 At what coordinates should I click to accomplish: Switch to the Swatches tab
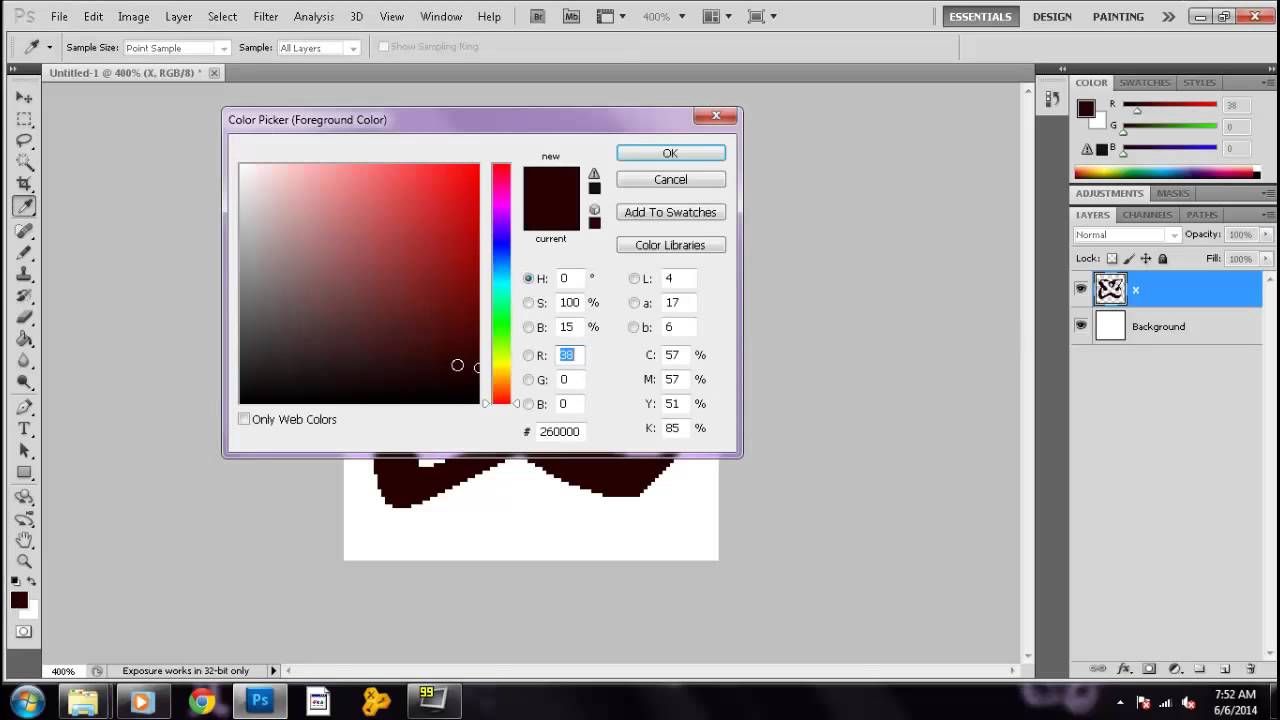click(1145, 82)
